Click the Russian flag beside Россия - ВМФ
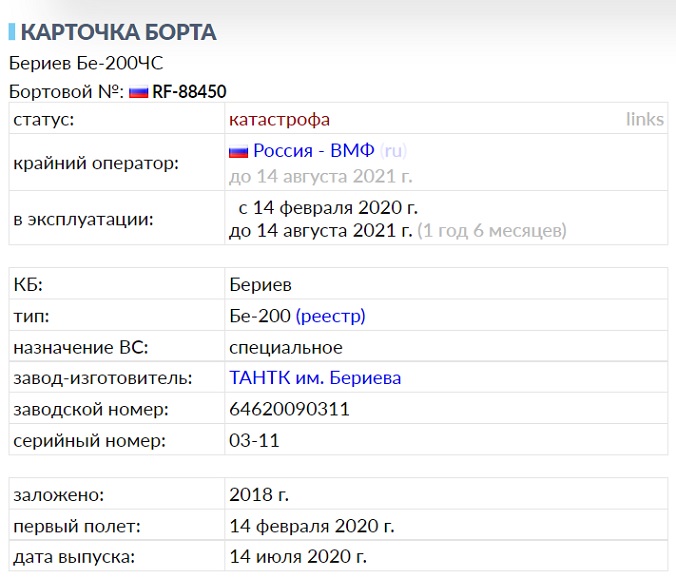 click(x=238, y=152)
